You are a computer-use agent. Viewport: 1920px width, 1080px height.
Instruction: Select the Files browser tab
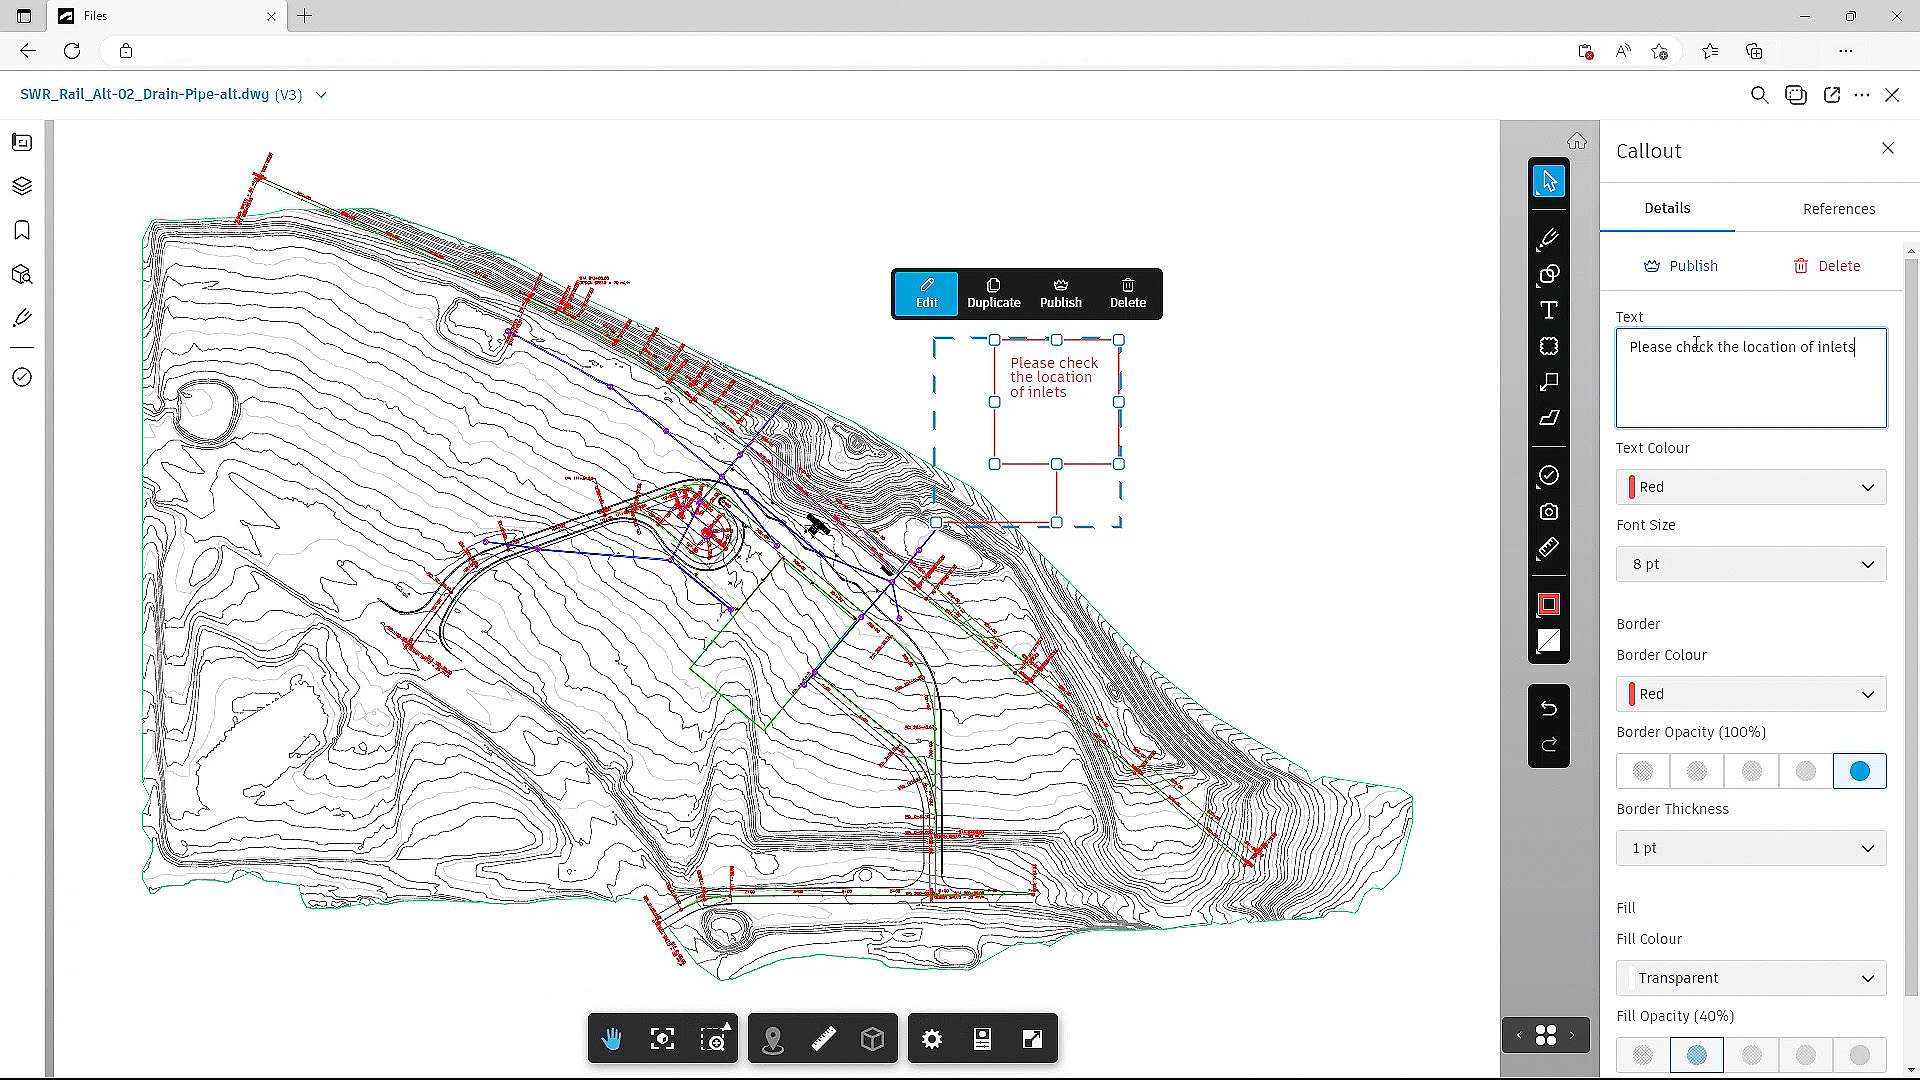click(x=168, y=16)
